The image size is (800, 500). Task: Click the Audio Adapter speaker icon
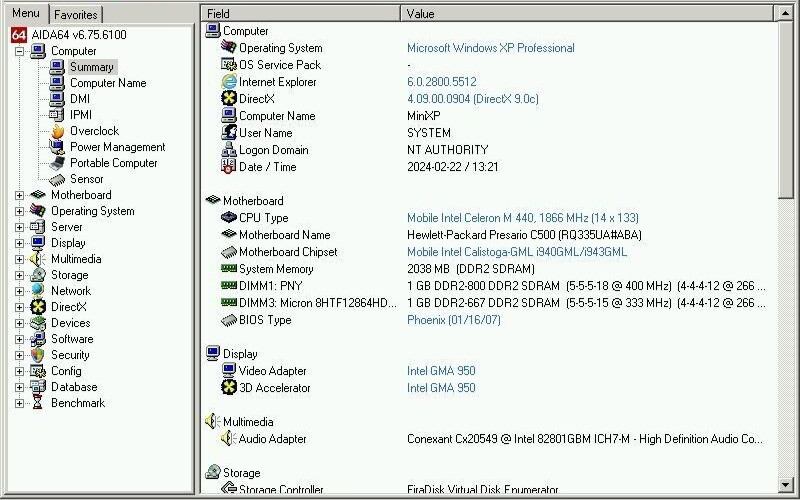[x=229, y=439]
